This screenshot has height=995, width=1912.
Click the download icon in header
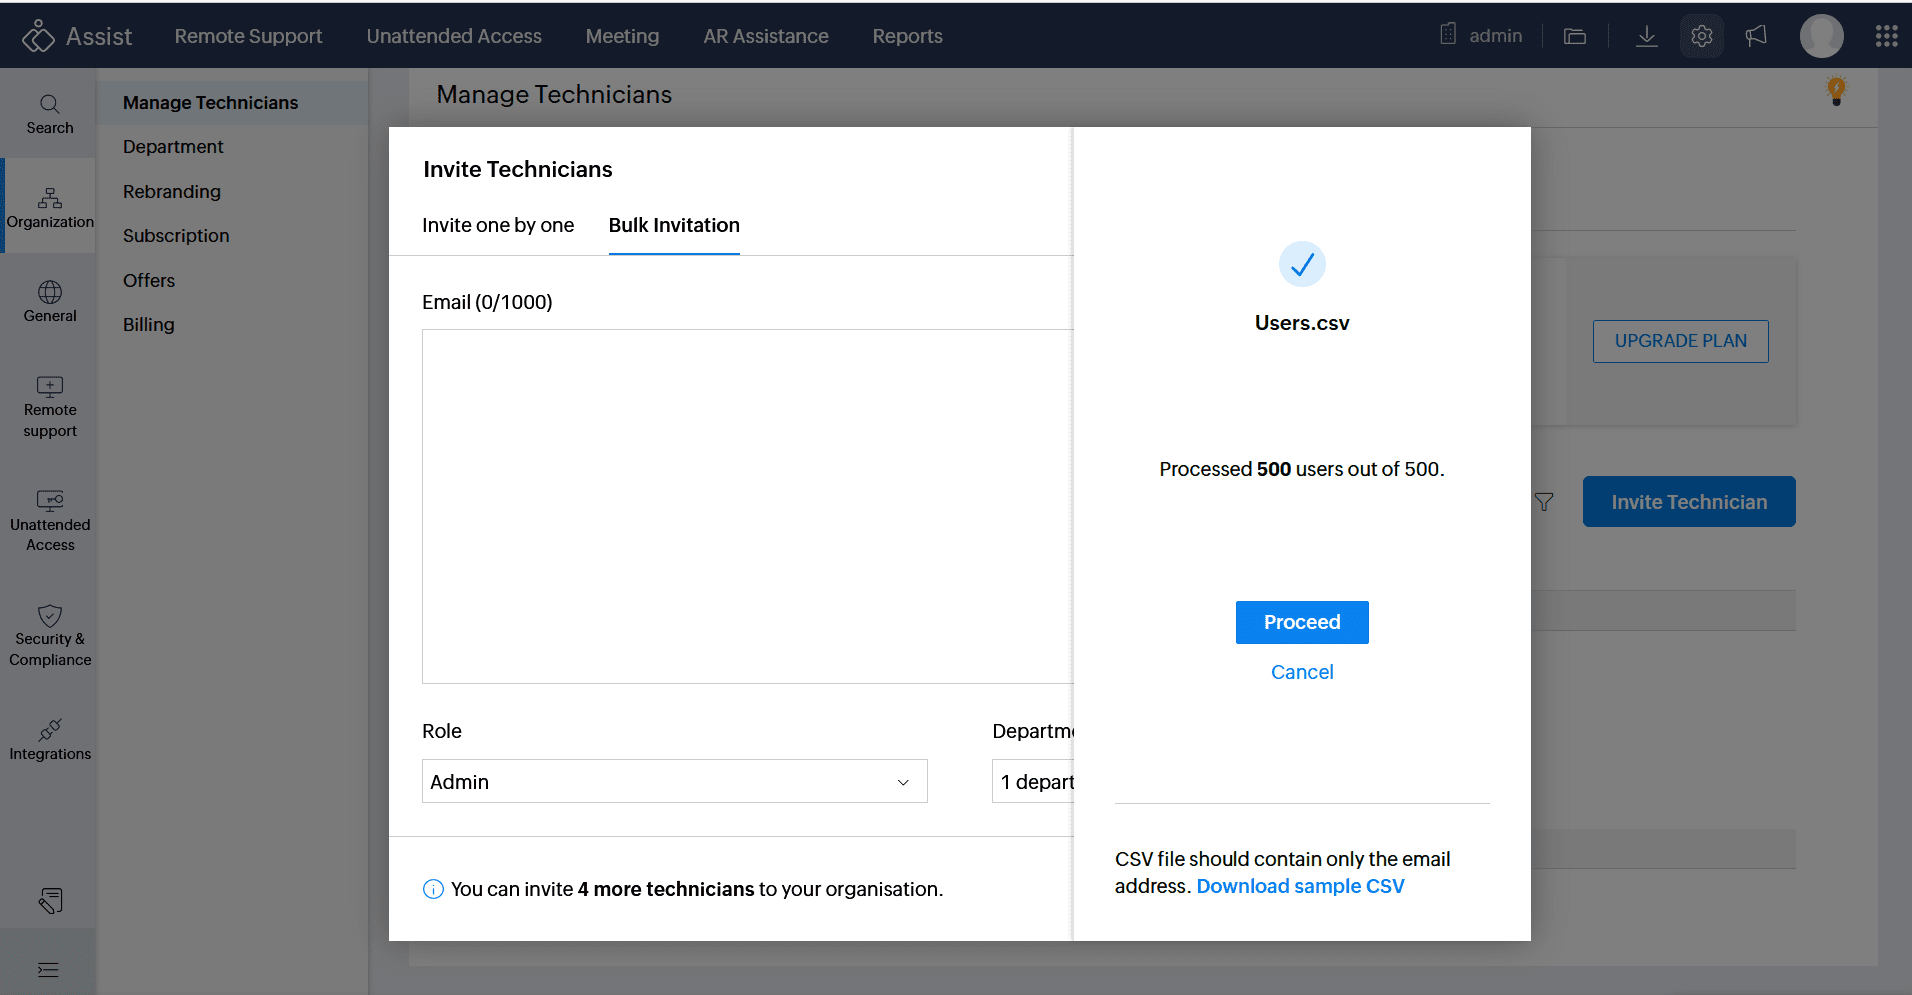pos(1646,37)
